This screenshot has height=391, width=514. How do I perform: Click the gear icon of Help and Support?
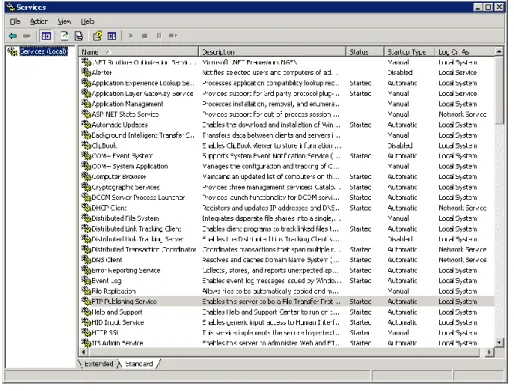click(86, 312)
